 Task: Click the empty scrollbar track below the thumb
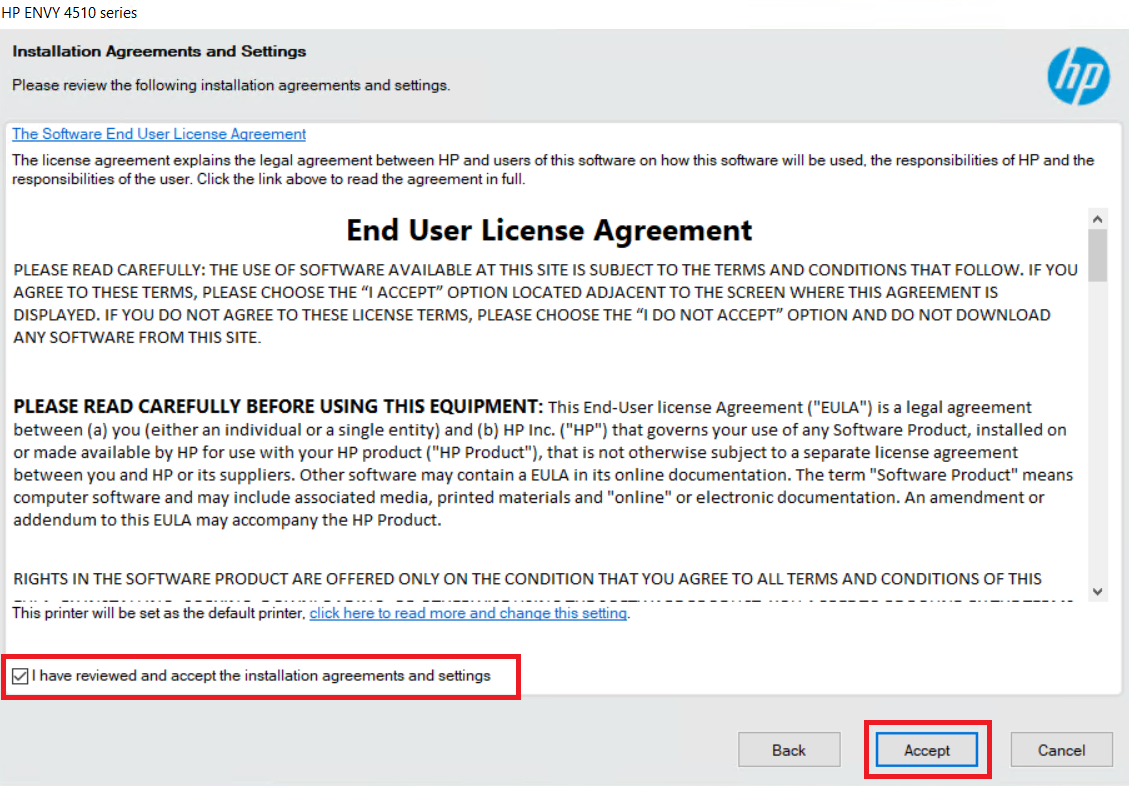pos(1098,430)
